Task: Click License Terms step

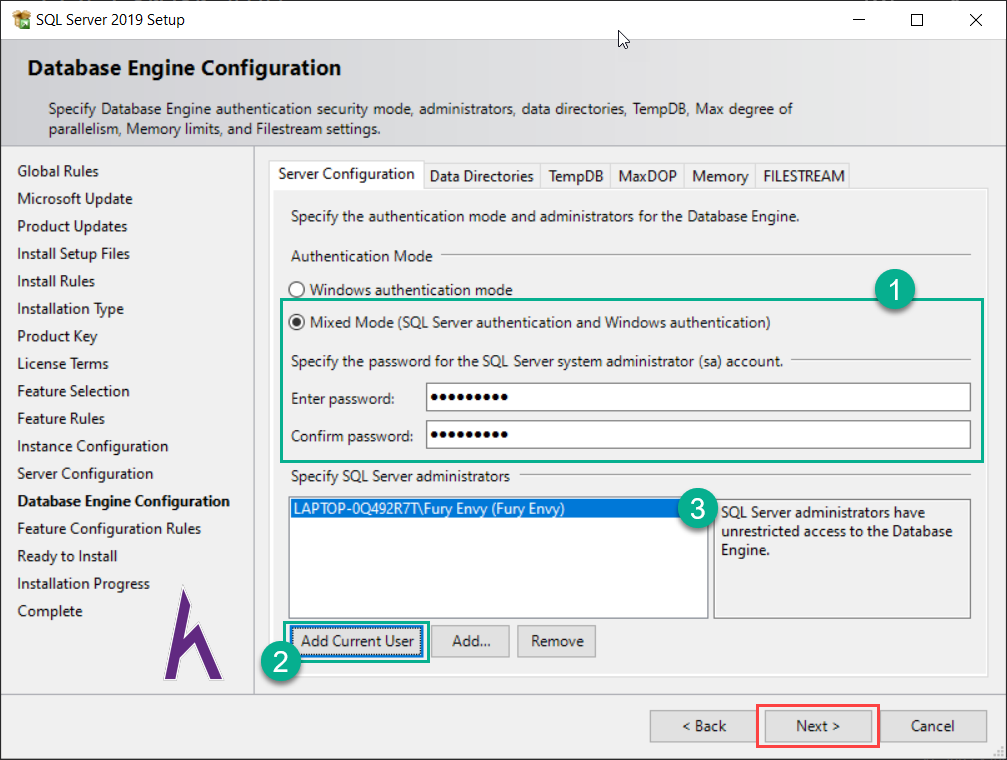Action: [x=63, y=364]
